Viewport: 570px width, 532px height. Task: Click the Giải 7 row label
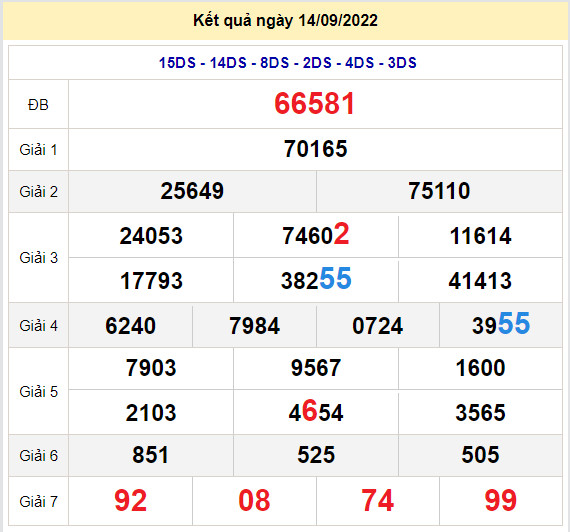(38, 501)
